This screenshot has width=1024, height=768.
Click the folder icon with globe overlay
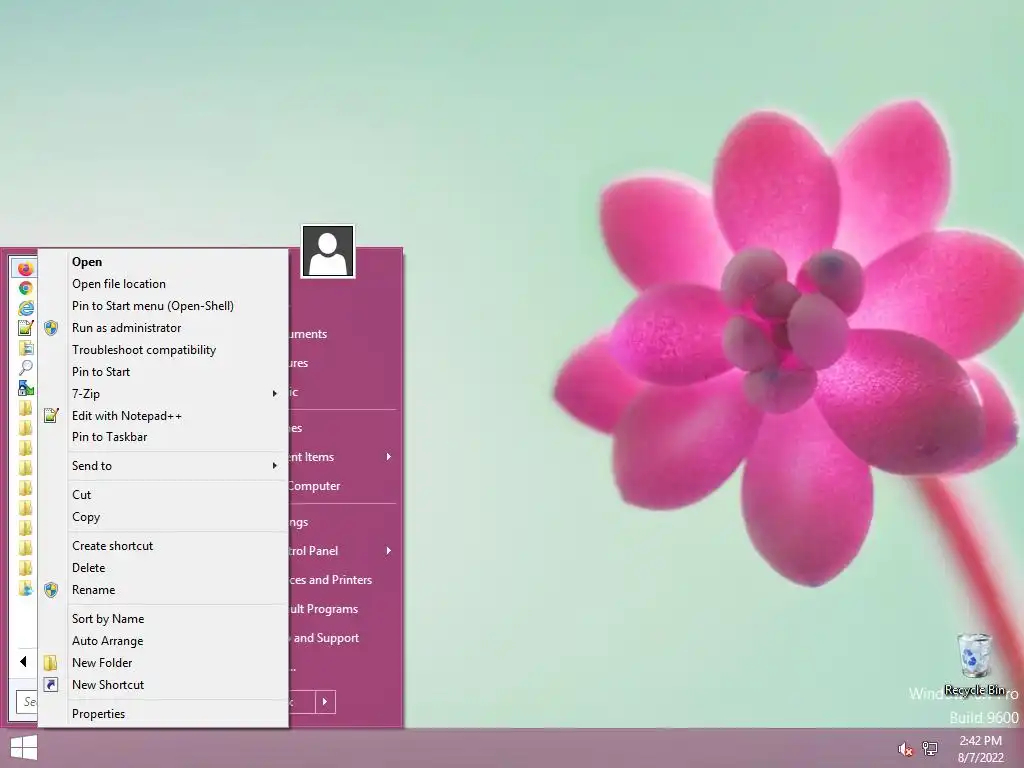click(25, 588)
